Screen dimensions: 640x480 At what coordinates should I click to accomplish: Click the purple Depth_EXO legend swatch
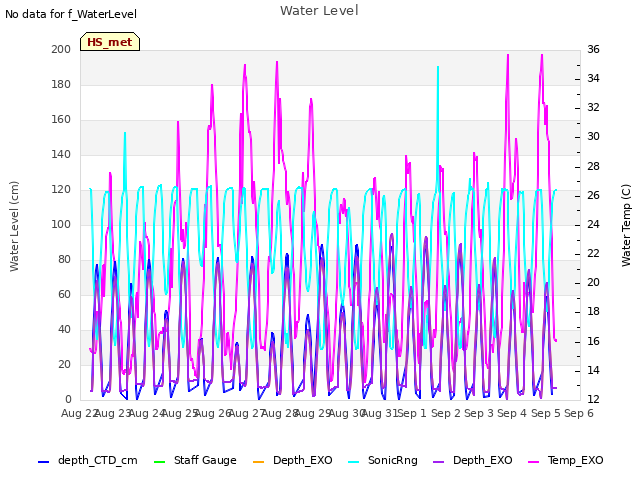pyautogui.click(x=438, y=462)
